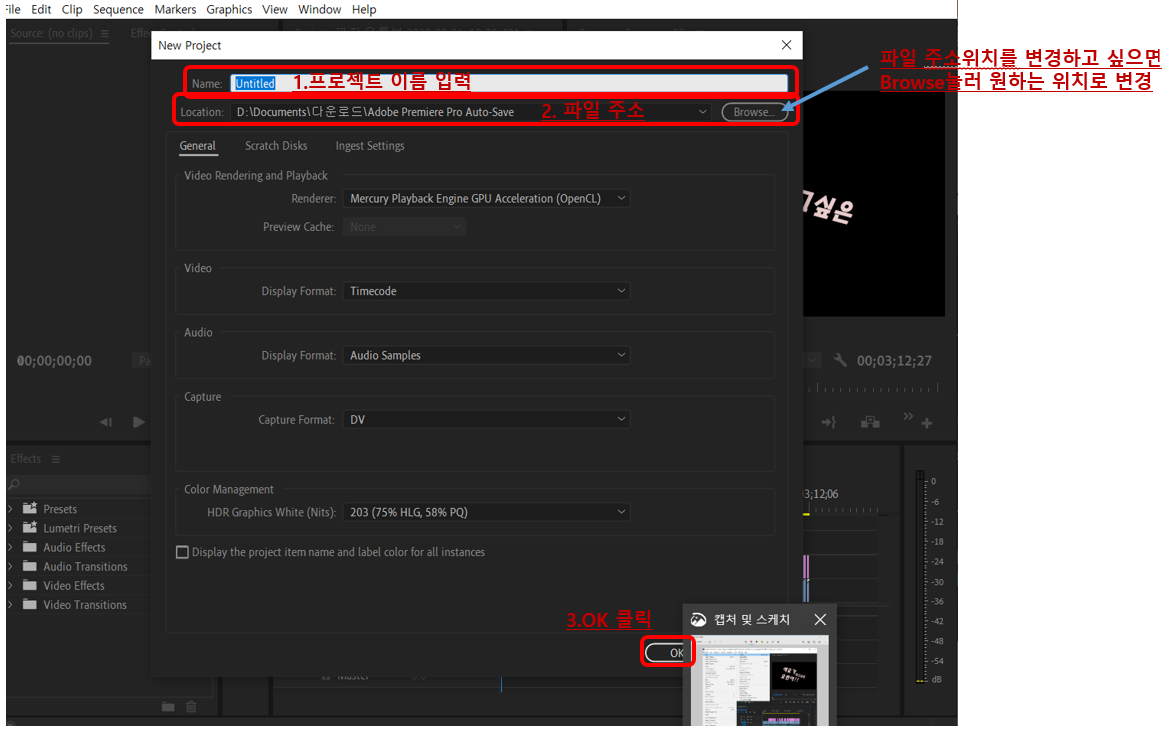Click the Video Transitions folder icon
Image resolution: width=1162 pixels, height=737 pixels.
pos(30,604)
